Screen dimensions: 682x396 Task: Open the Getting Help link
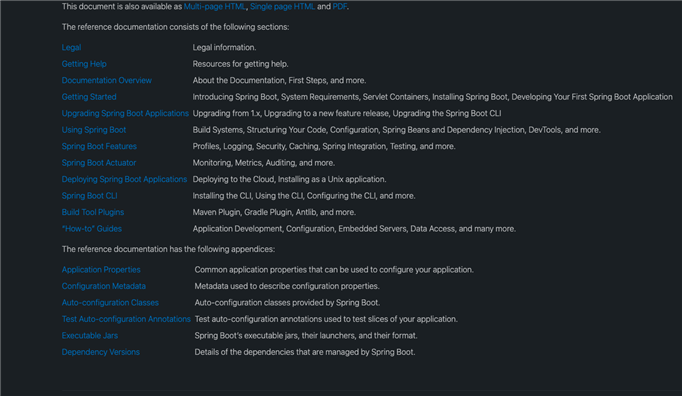(x=84, y=64)
